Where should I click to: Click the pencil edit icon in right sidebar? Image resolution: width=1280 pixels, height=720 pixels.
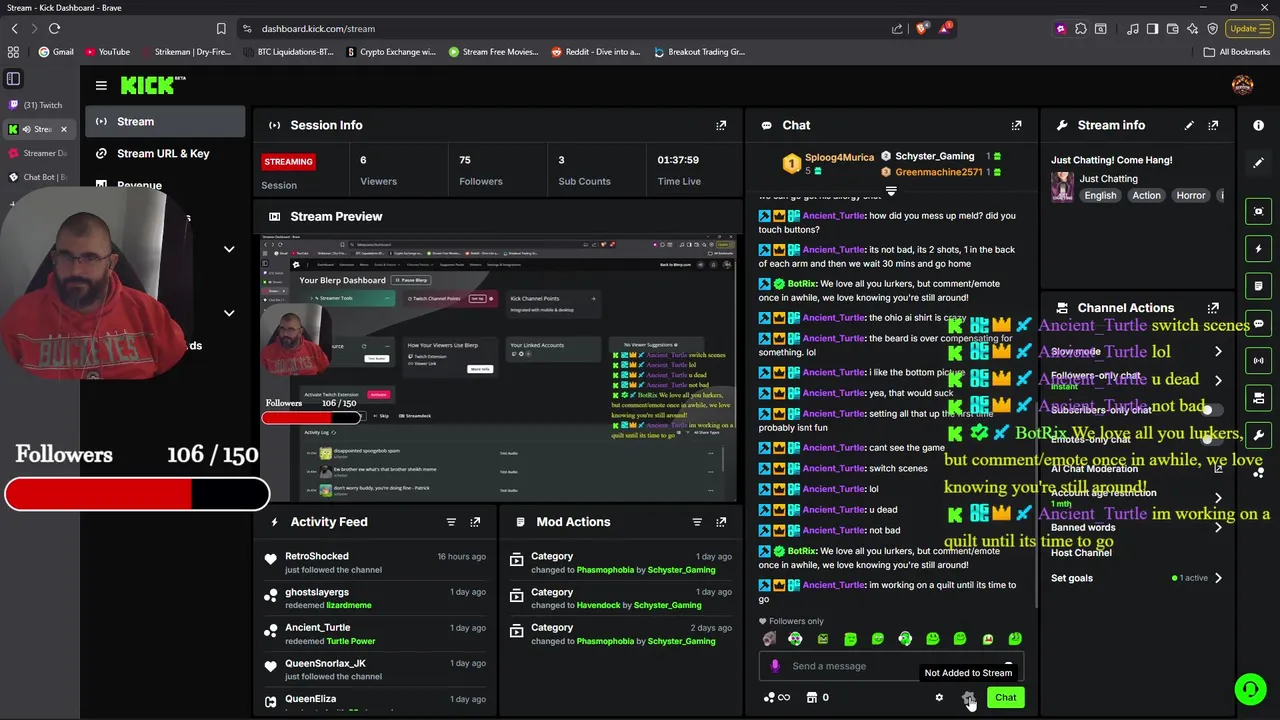1258,162
